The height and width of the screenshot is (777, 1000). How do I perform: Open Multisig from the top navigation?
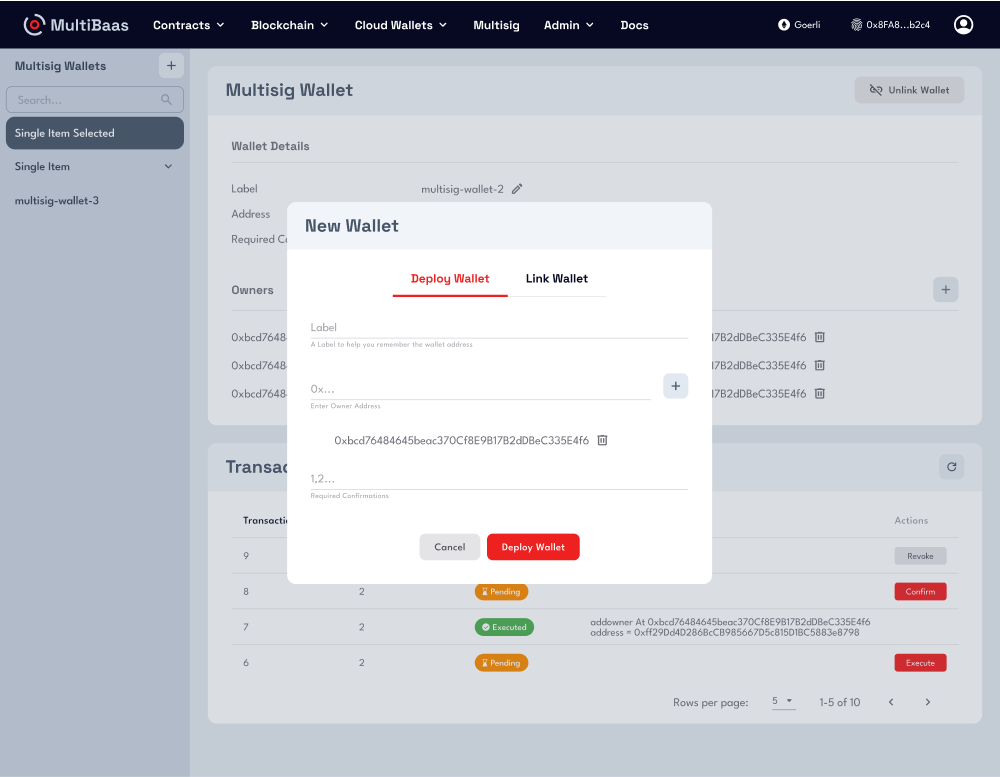tap(496, 25)
